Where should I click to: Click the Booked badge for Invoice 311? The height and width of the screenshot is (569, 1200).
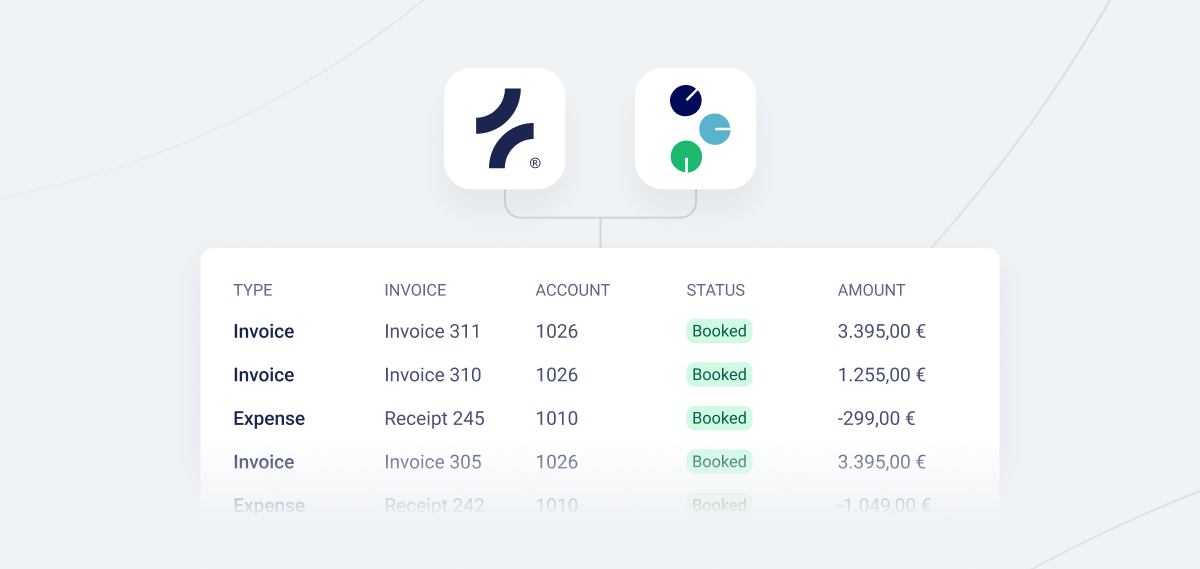coord(719,331)
